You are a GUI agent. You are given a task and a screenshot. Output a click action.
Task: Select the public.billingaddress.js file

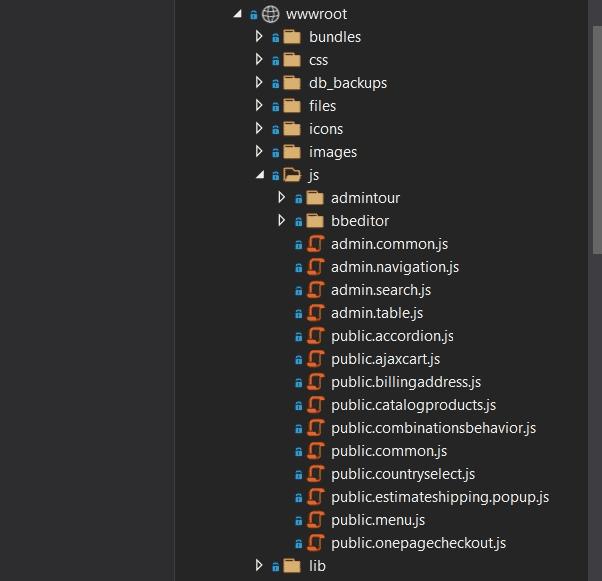point(406,382)
